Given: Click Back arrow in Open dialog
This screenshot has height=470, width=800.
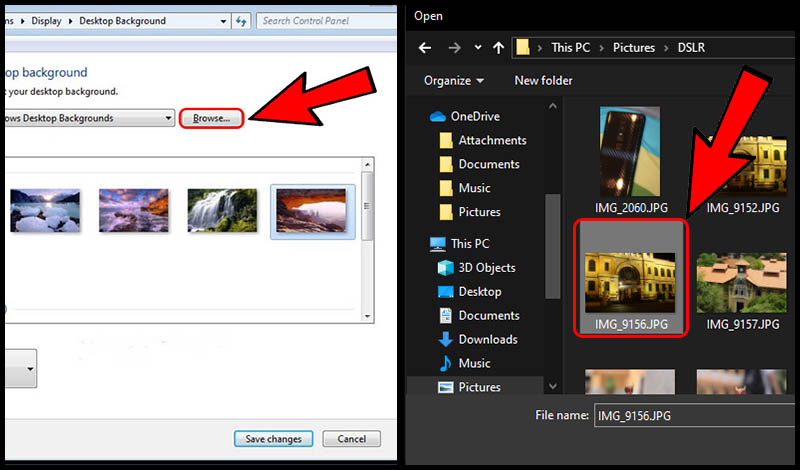Looking at the screenshot, I should tap(425, 48).
